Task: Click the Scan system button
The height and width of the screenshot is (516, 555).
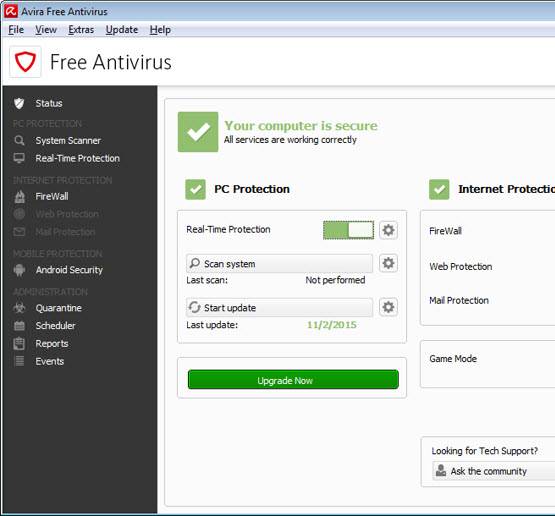Action: [x=279, y=263]
